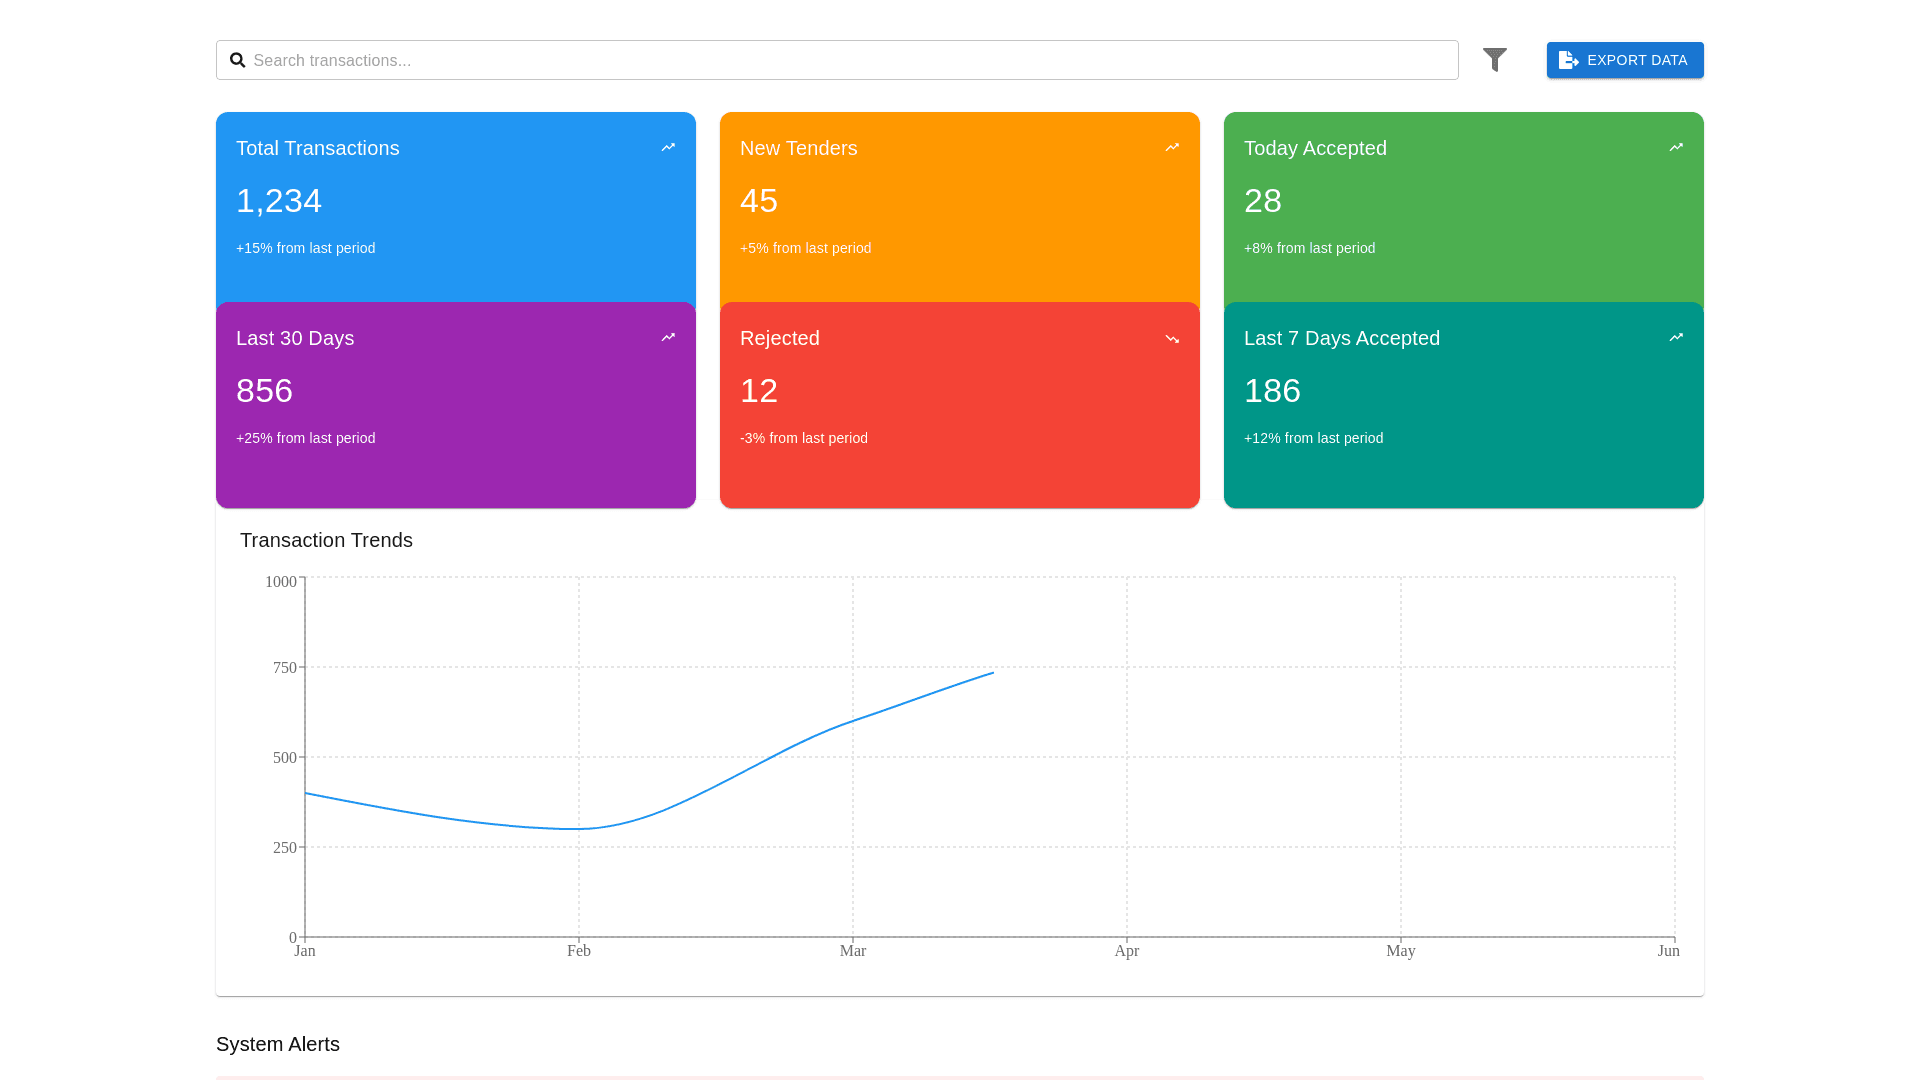1920x1080 pixels.
Task: Click the Transaction Trends heading
Action: pyautogui.click(x=326, y=540)
